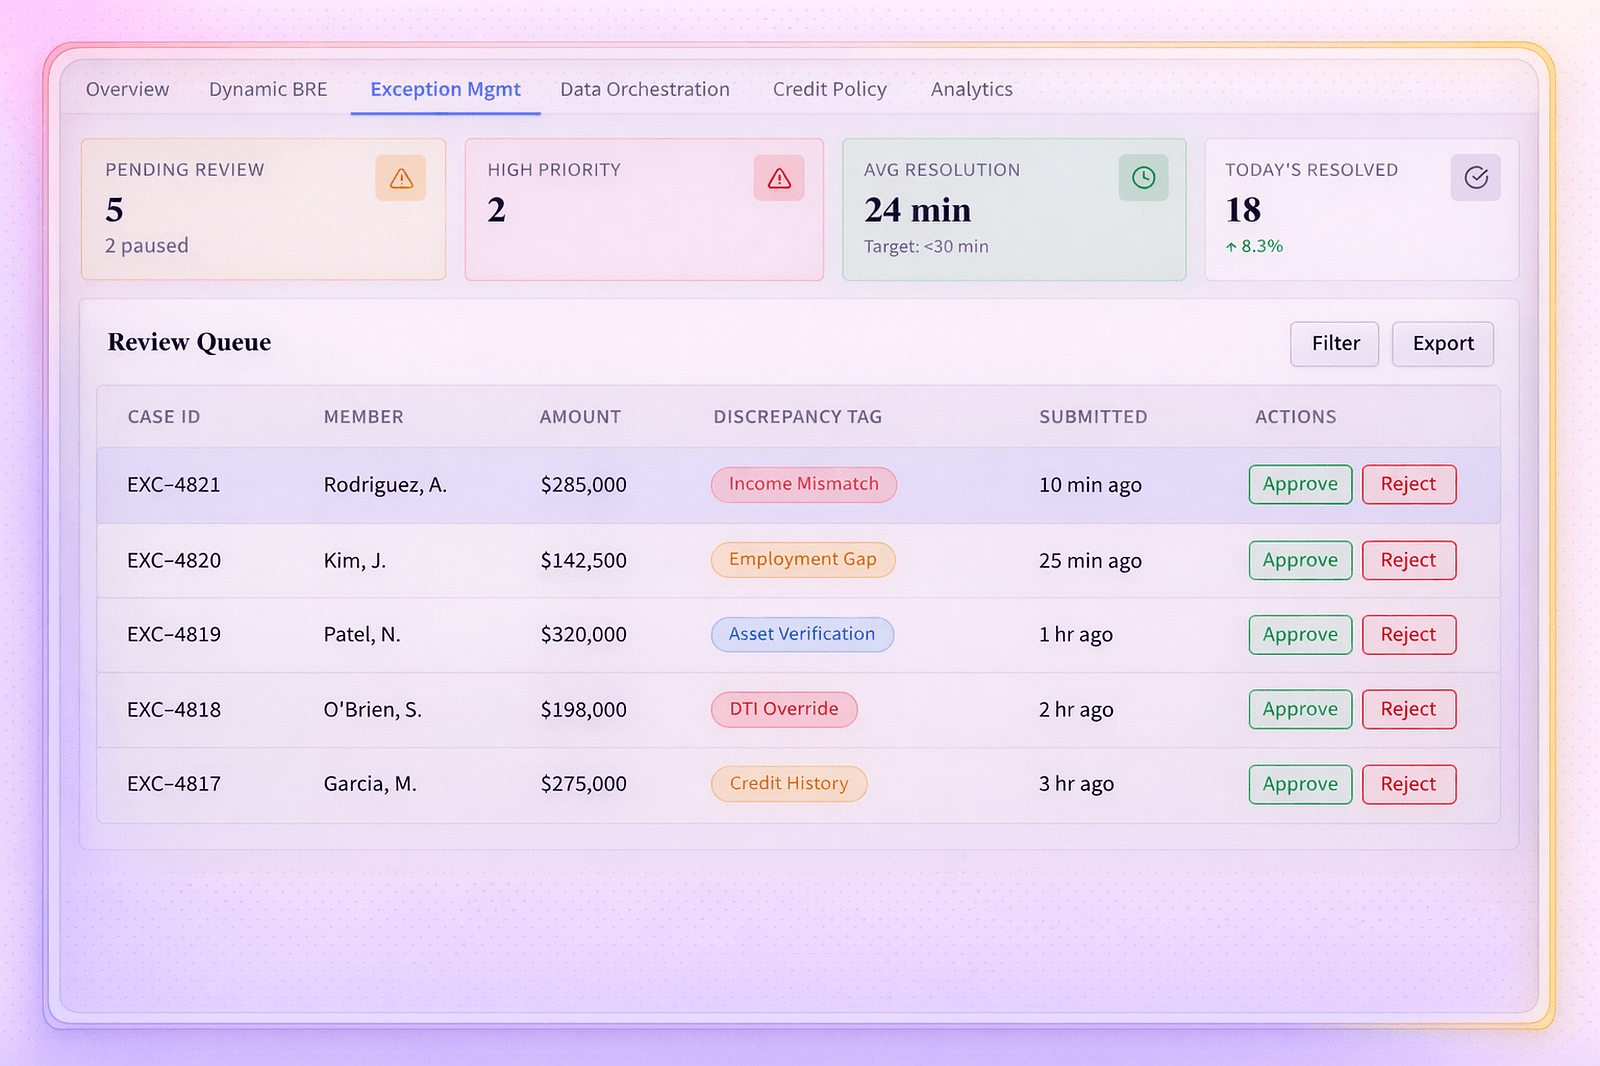Image resolution: width=1600 pixels, height=1066 pixels.
Task: Open the Filter options
Action: click(1334, 343)
